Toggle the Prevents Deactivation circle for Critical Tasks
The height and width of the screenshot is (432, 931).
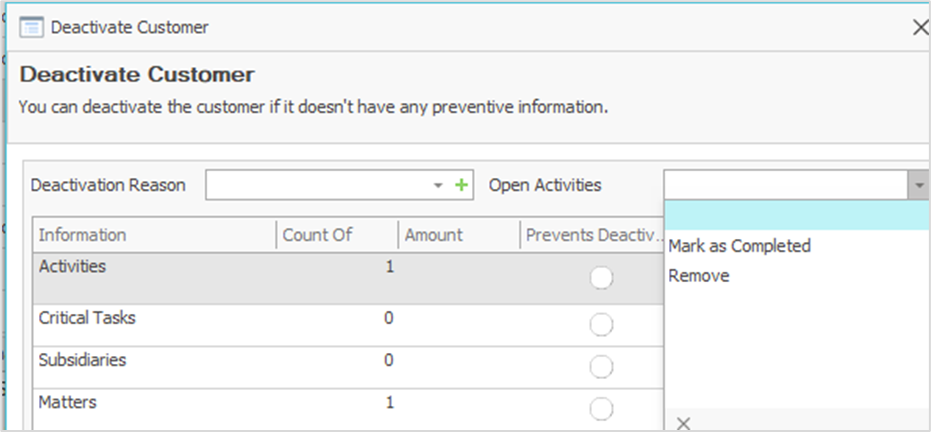tap(601, 325)
